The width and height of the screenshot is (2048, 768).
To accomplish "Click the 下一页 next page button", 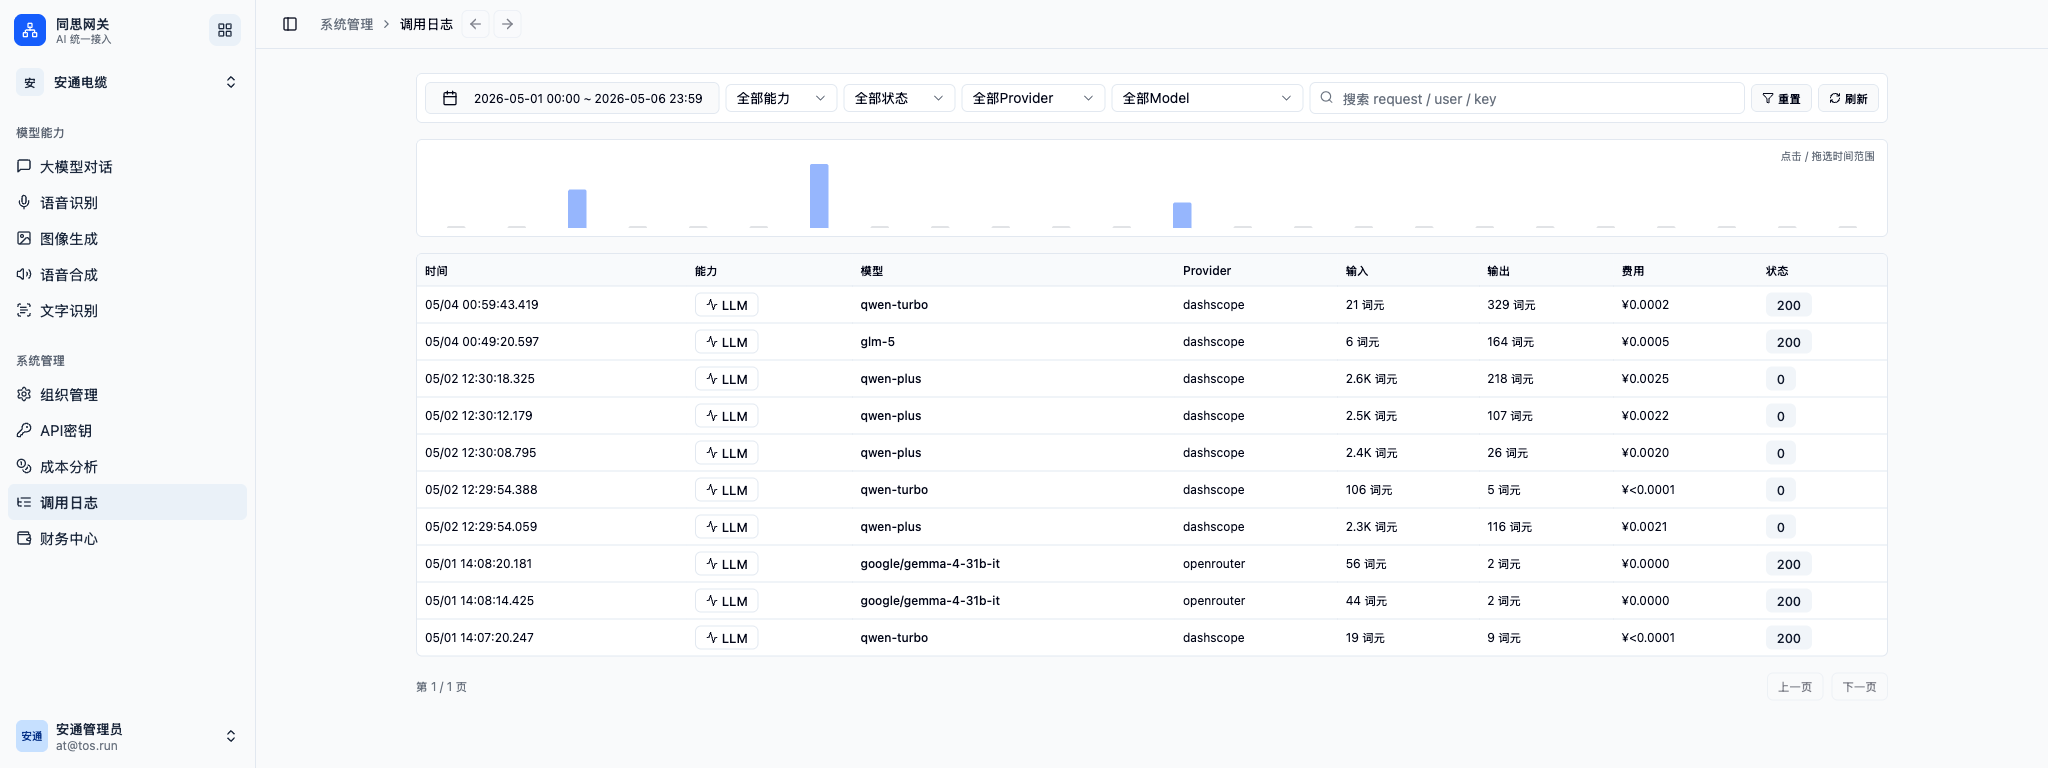I will (1859, 687).
